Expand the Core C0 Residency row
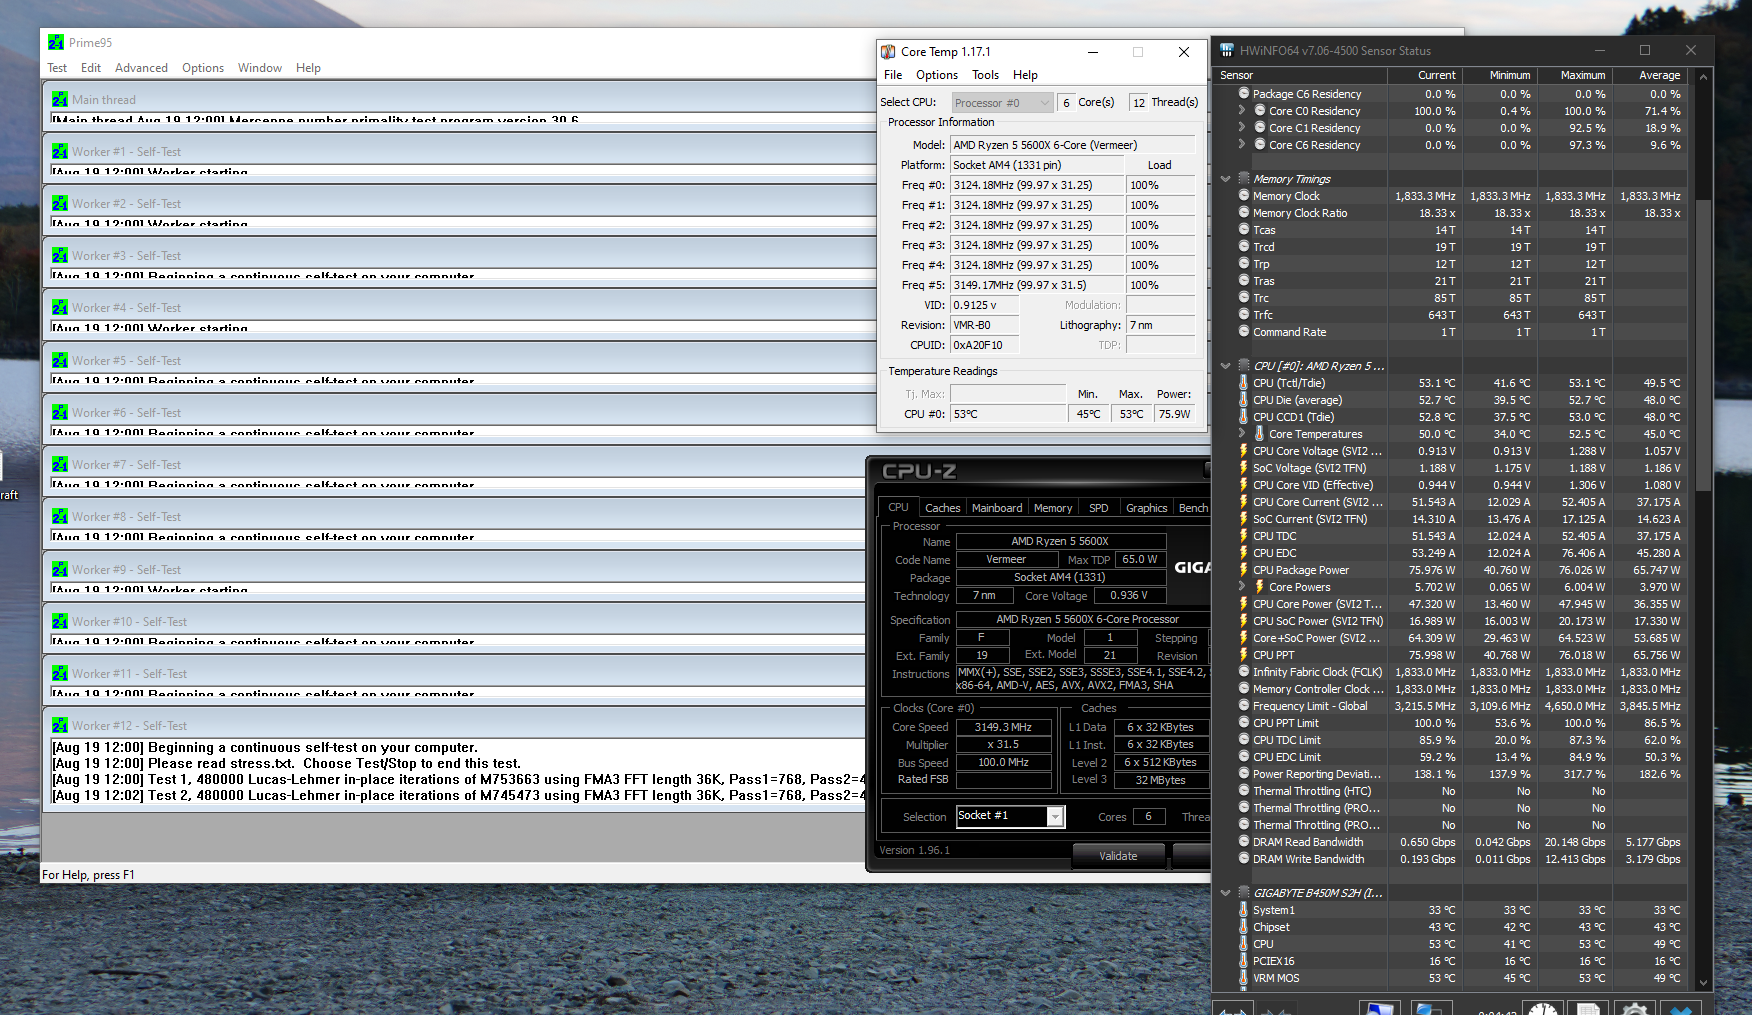The image size is (1752, 1015). (1242, 111)
